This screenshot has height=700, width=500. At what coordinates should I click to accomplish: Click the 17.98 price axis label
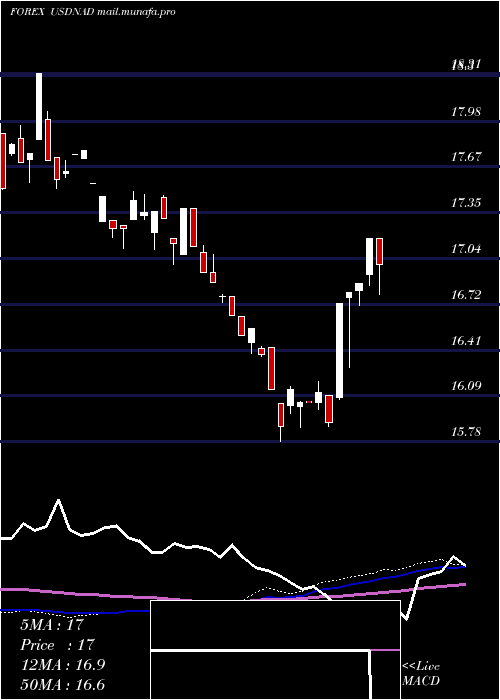[x=466, y=111]
